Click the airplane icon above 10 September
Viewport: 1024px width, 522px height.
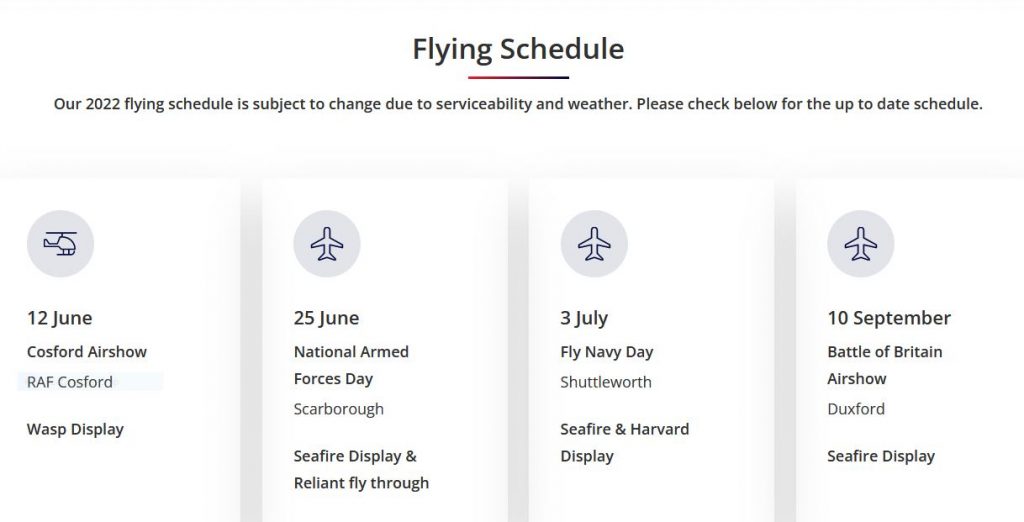click(x=860, y=244)
